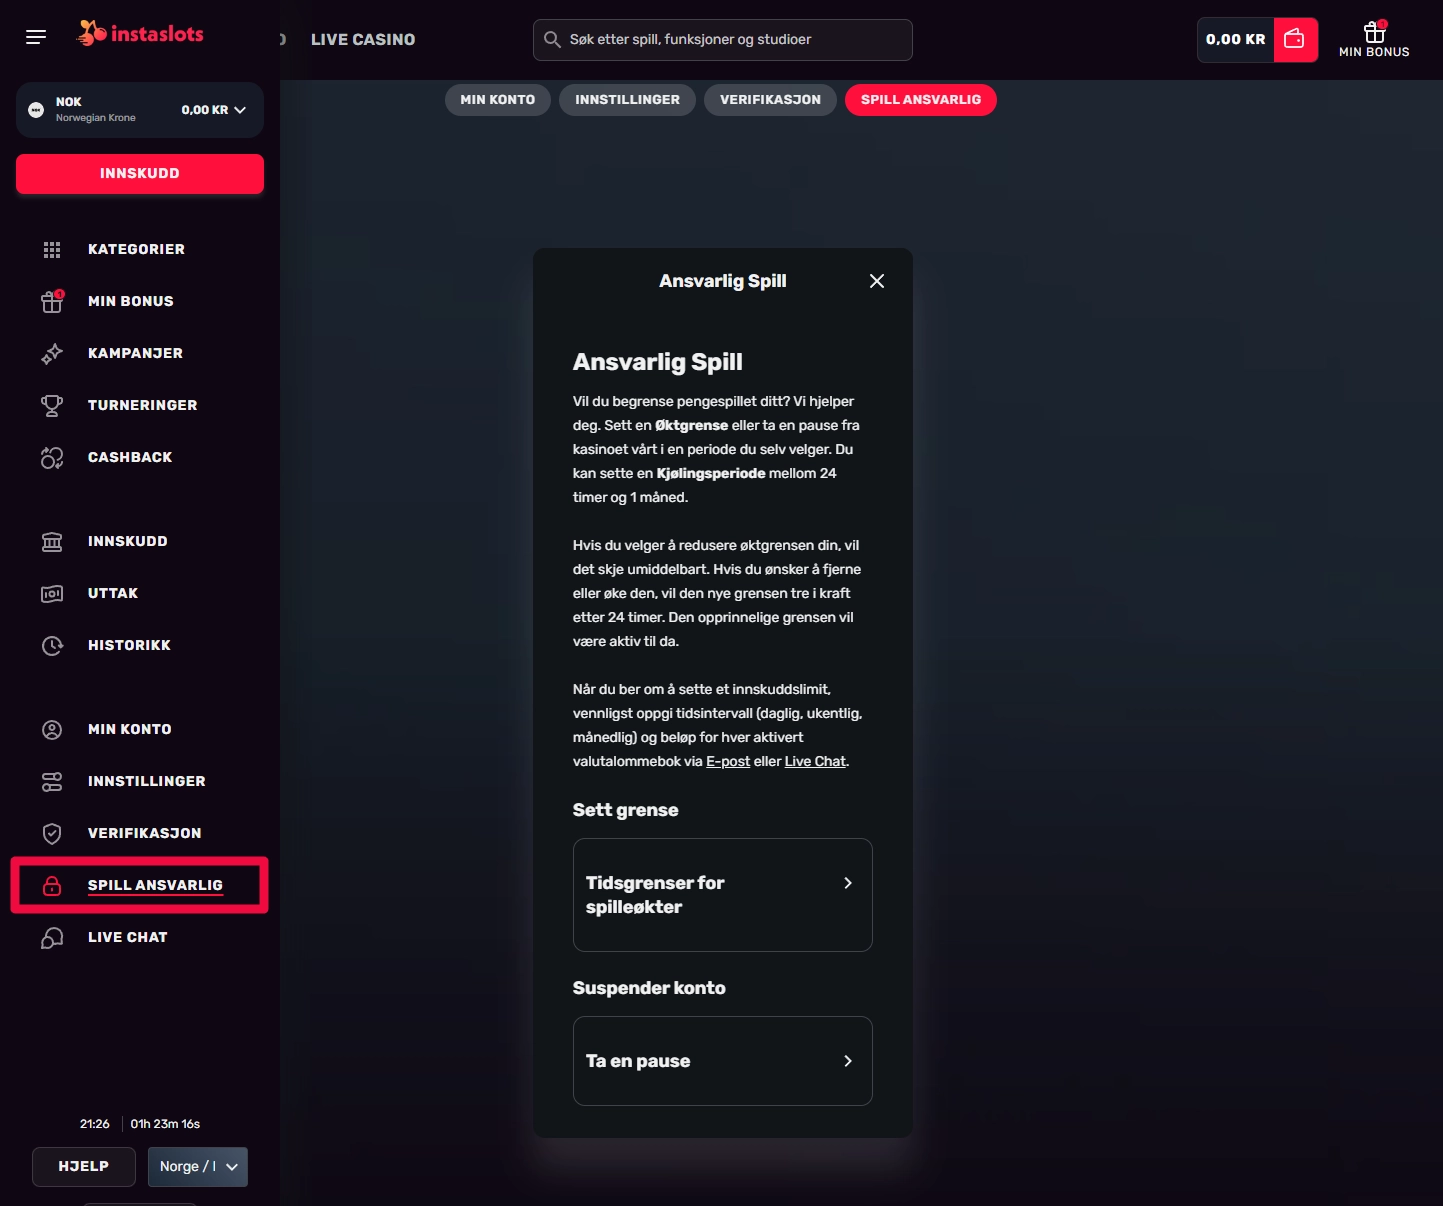
Task: Click the Uttak banknote icon
Action: (52, 594)
